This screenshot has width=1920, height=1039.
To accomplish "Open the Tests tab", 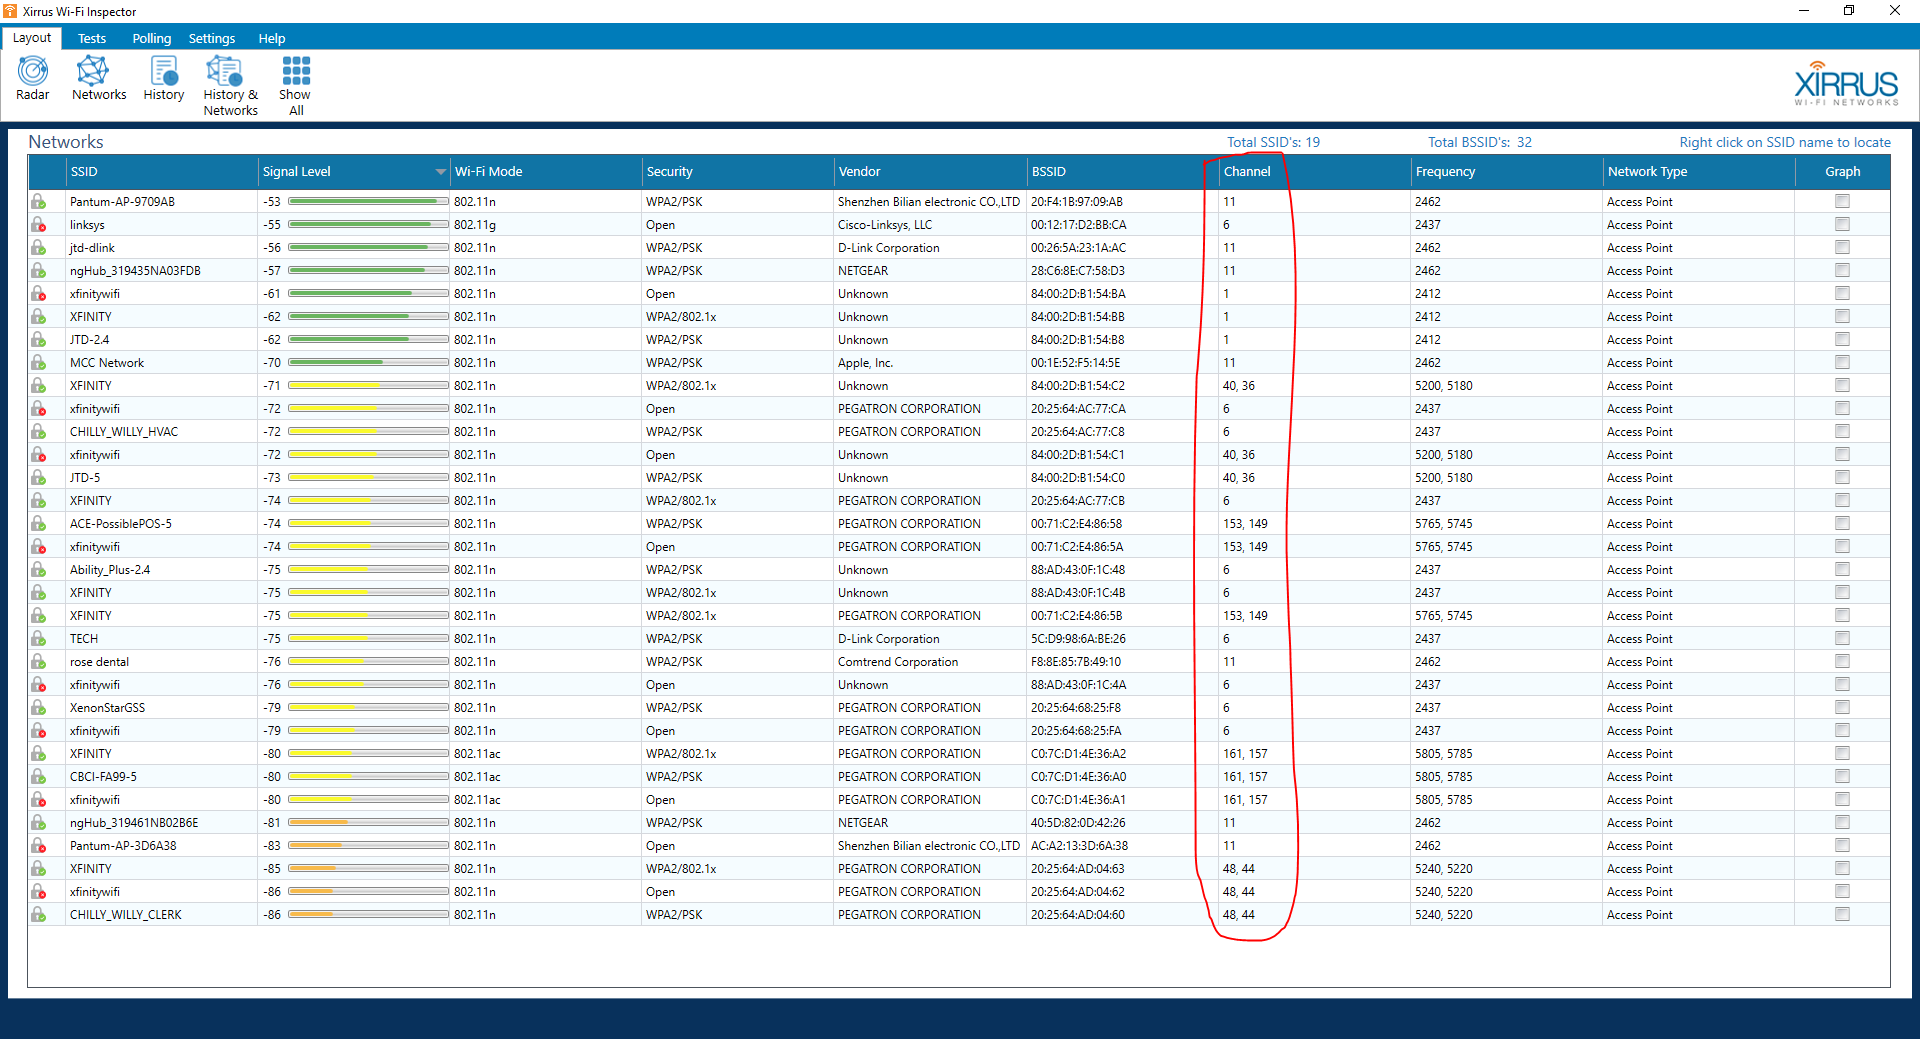I will coord(92,38).
